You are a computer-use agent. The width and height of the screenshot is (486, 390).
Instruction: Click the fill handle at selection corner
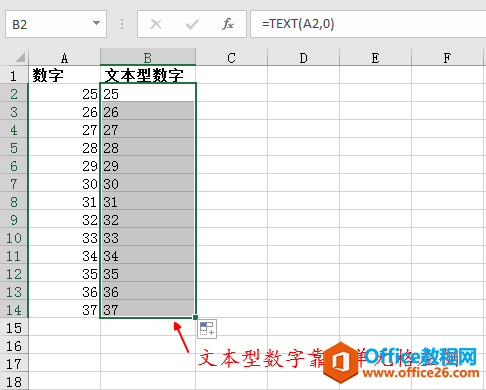click(x=195, y=317)
